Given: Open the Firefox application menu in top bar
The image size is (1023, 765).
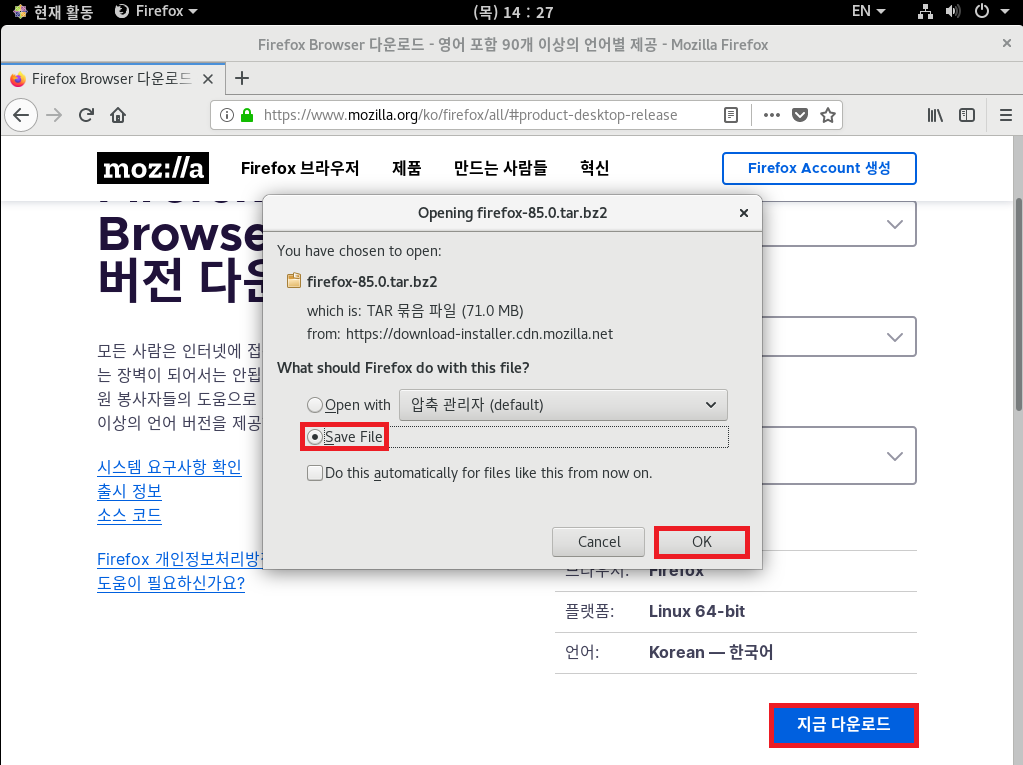Looking at the screenshot, I should [x=156, y=12].
